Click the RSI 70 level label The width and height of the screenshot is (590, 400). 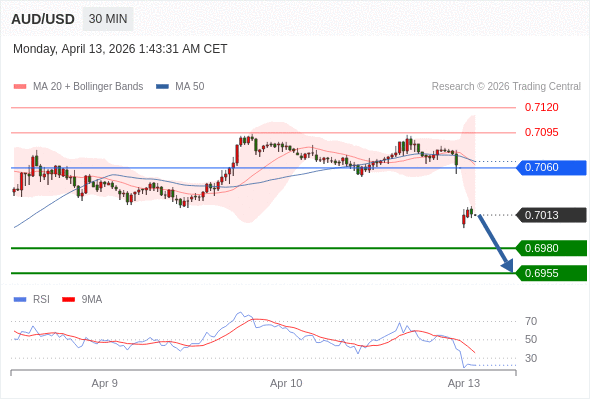click(x=531, y=321)
